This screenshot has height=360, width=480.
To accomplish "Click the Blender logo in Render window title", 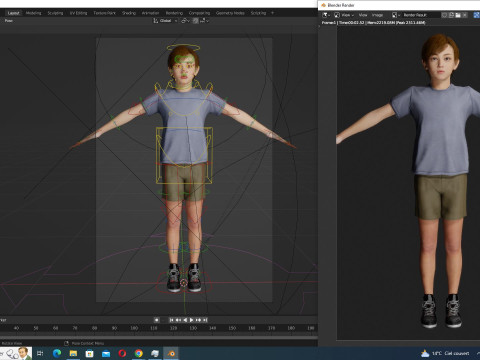I will 323,5.
